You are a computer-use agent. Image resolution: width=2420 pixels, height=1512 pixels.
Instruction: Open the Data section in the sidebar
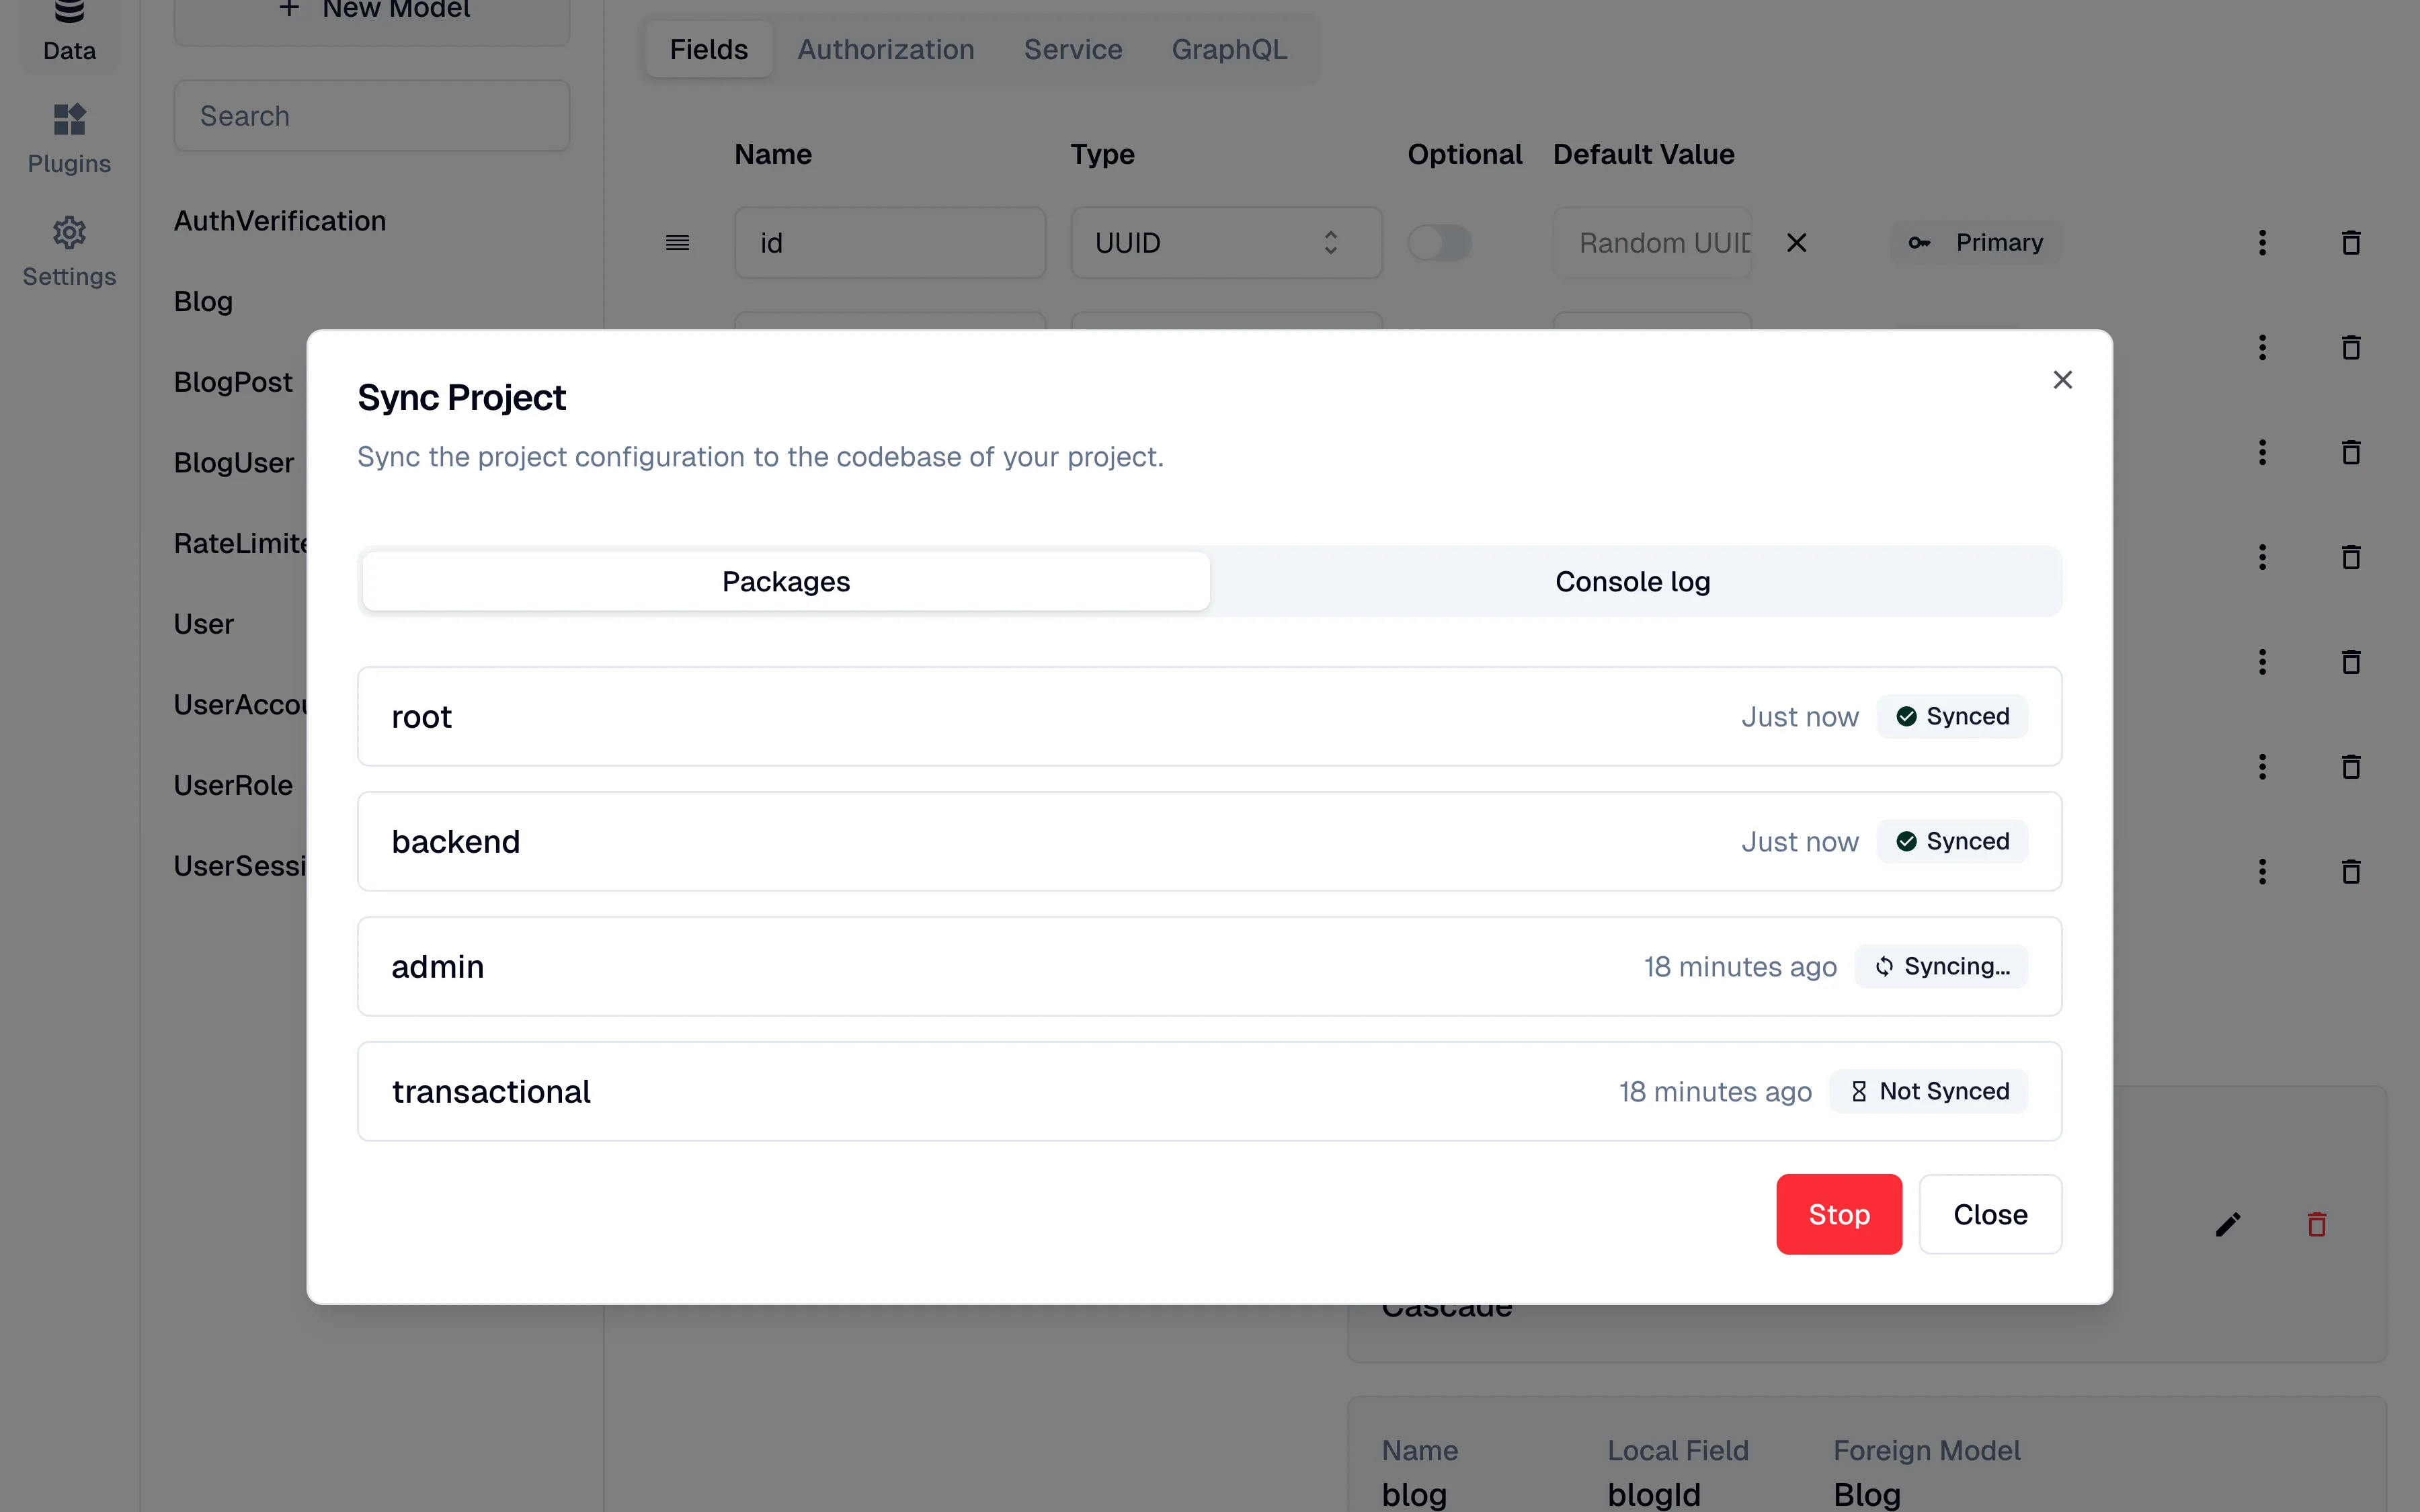click(x=68, y=30)
